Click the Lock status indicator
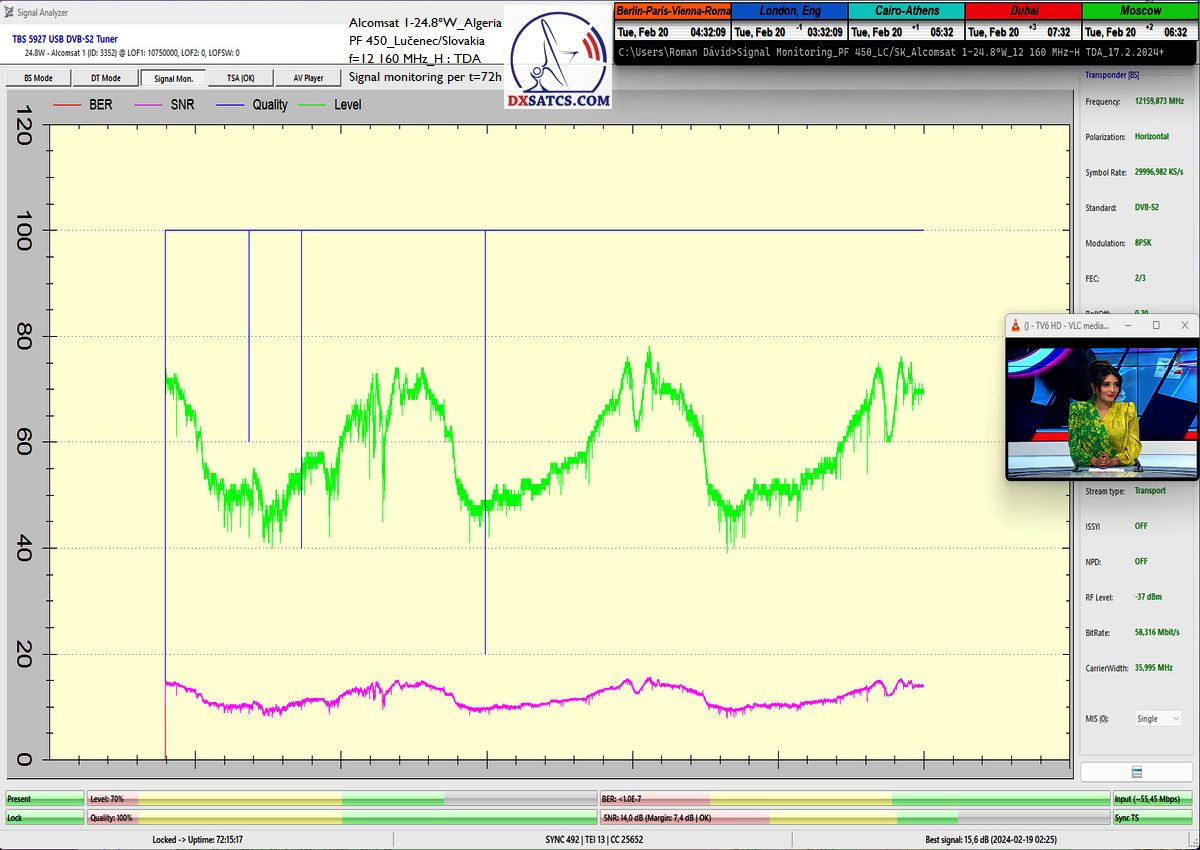Viewport: 1200px width, 850px height. pyautogui.click(x=45, y=818)
